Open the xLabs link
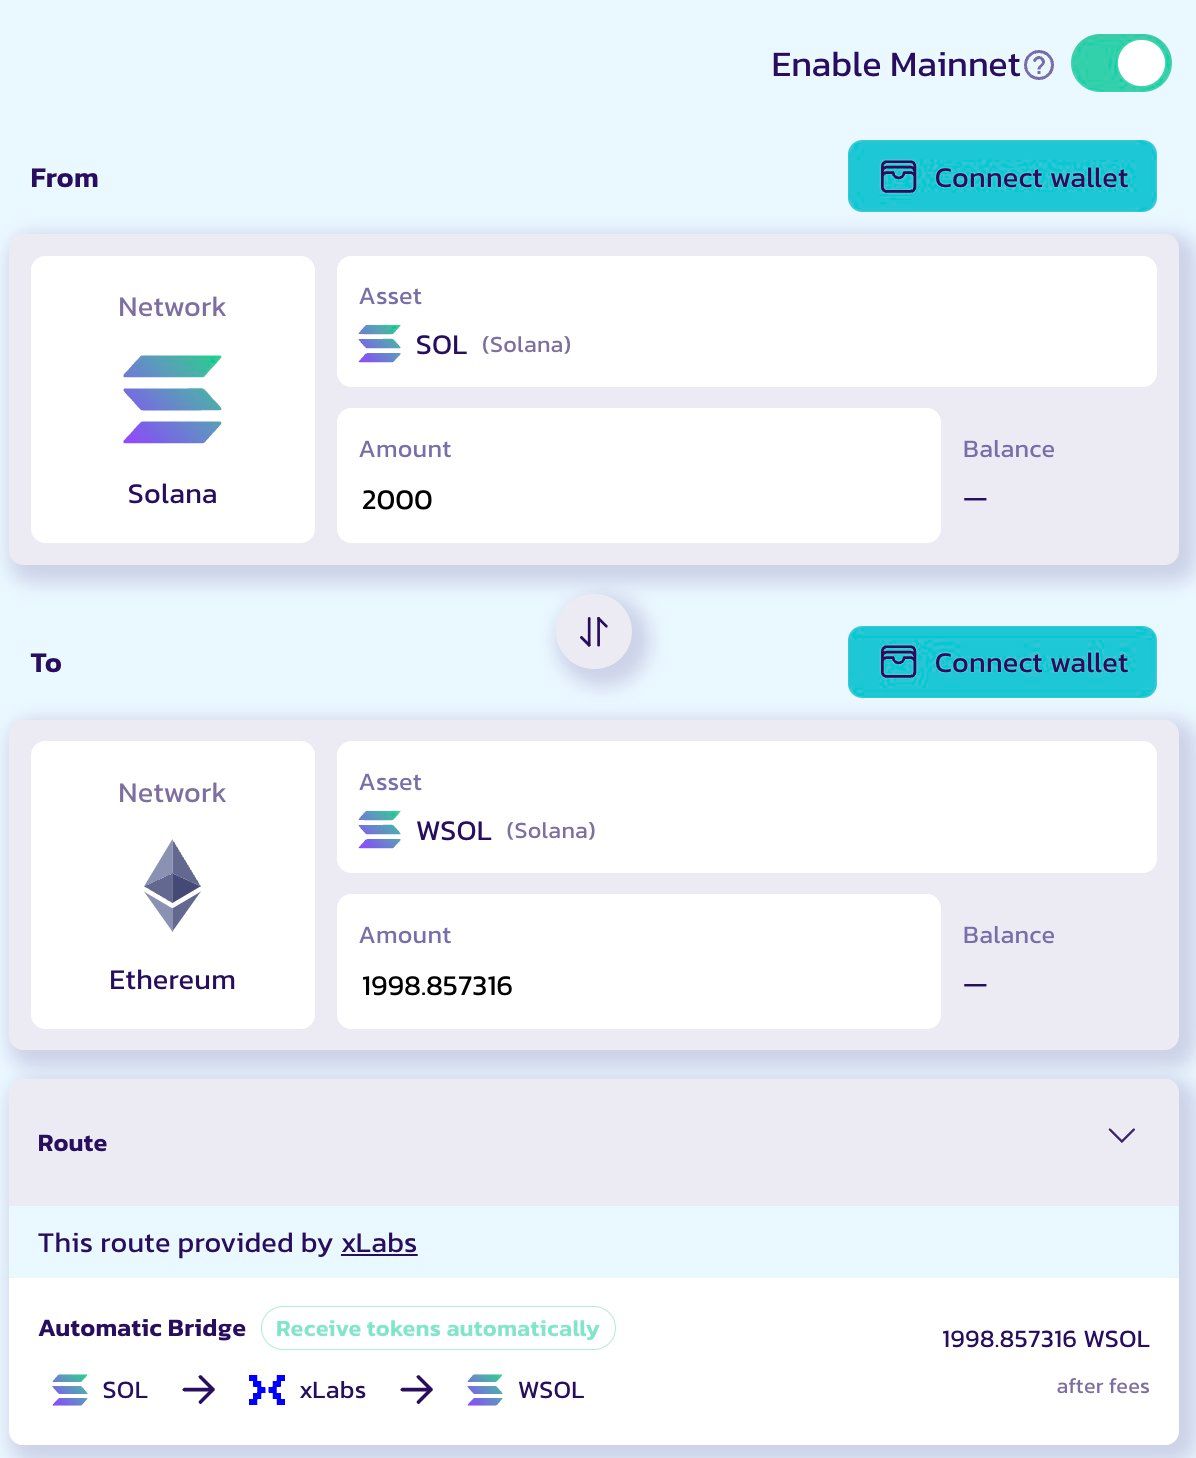The image size is (1196, 1458). (378, 1243)
